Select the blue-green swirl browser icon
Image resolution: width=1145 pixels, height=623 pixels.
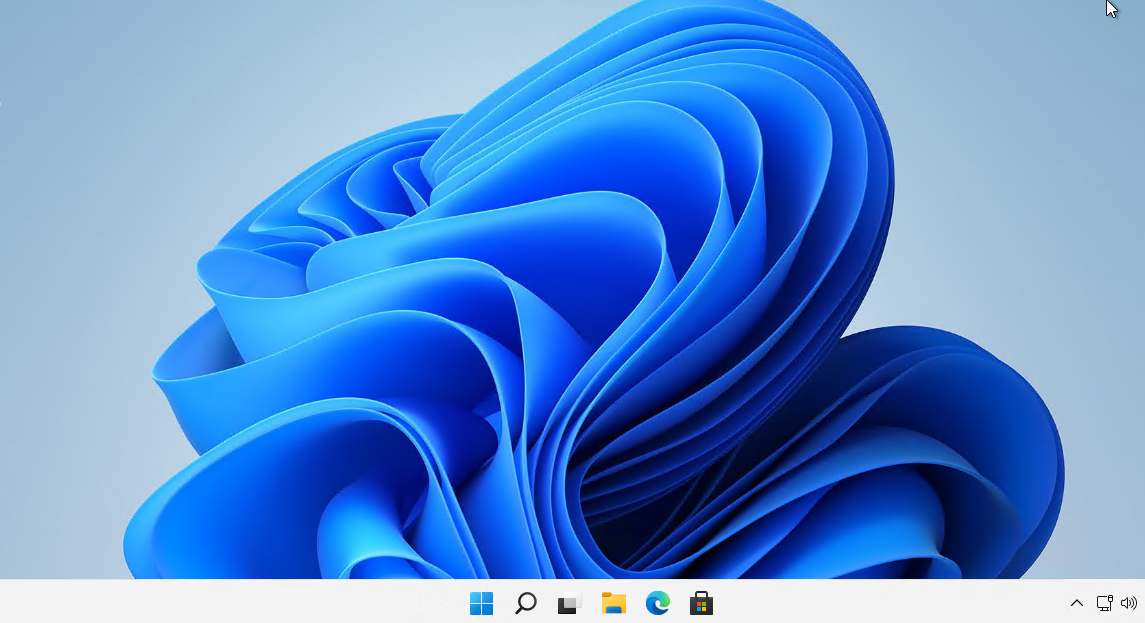point(657,603)
